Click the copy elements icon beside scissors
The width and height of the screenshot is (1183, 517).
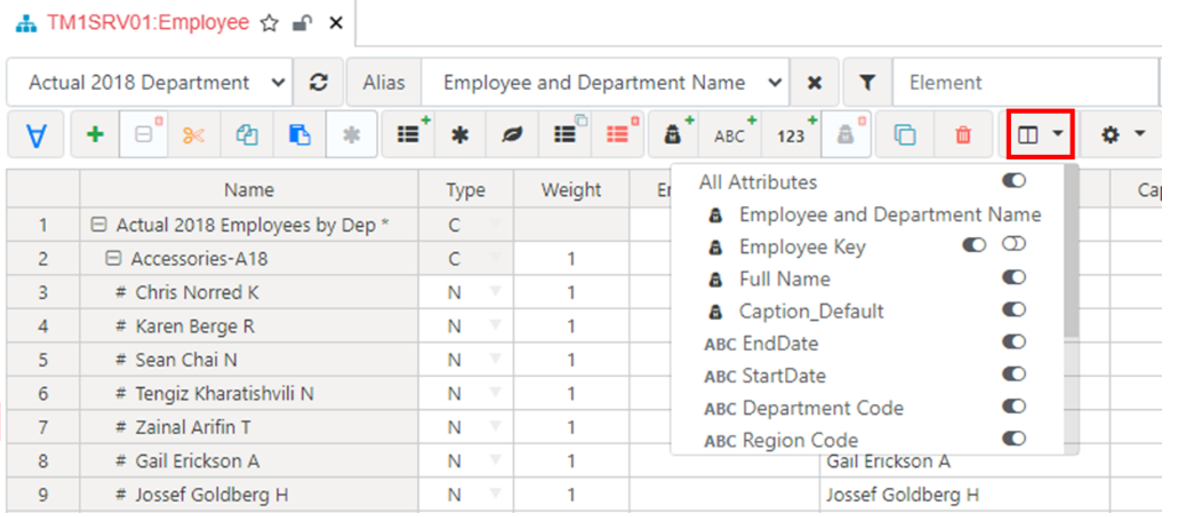pyautogui.click(x=247, y=135)
